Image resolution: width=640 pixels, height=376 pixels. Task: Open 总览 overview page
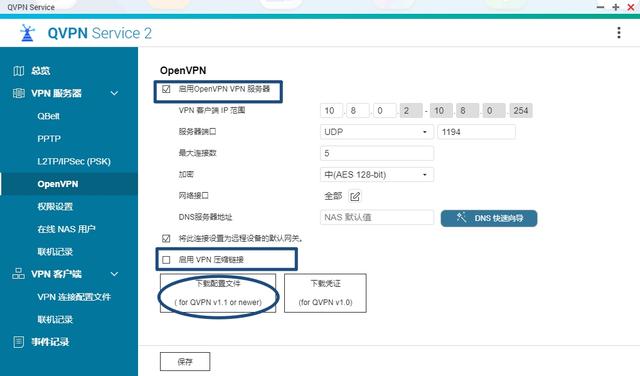[40, 71]
